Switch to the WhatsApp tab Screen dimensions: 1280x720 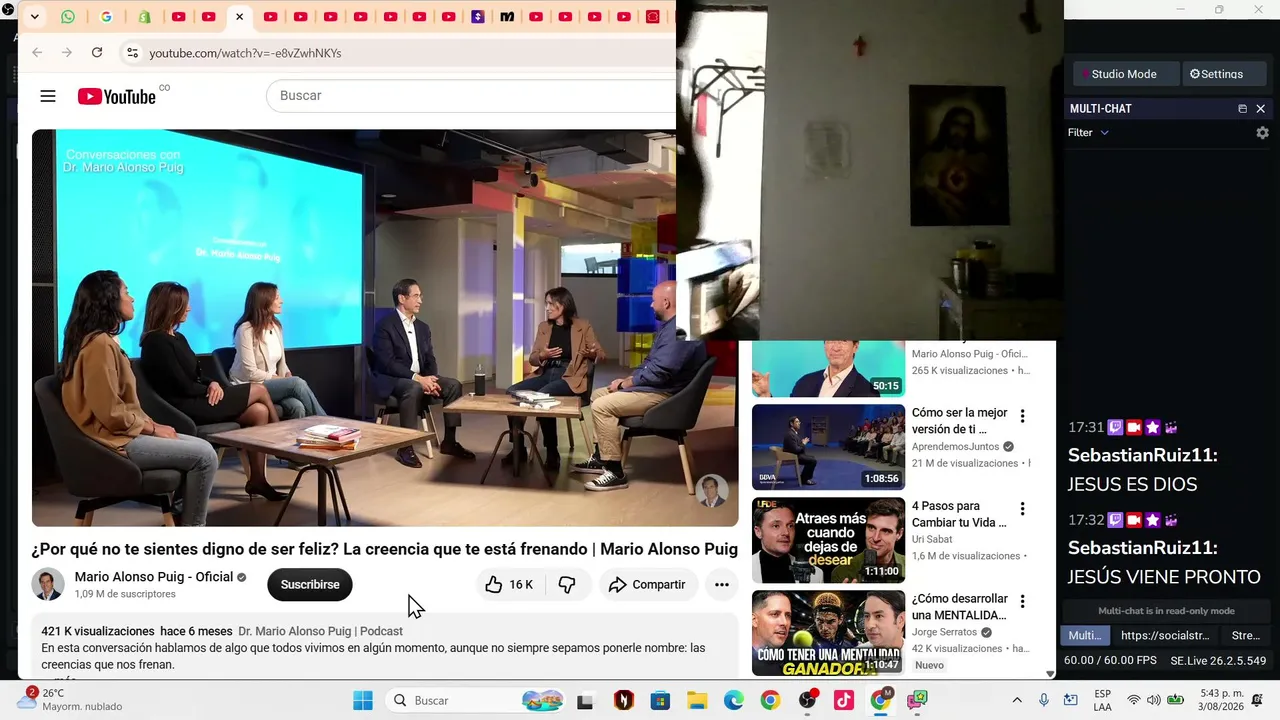tap(68, 17)
